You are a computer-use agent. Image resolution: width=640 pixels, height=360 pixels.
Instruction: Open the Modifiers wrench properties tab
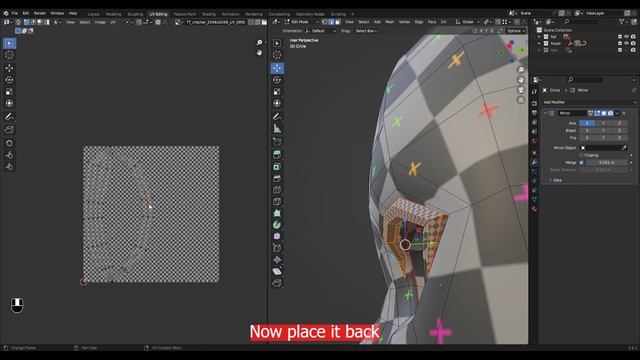[x=534, y=162]
